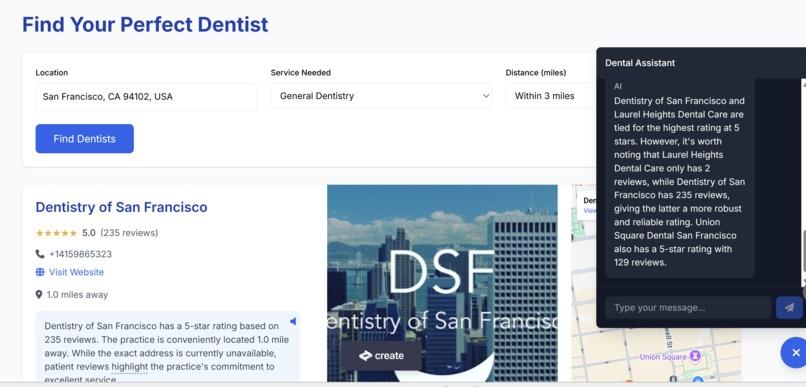Click the Union Square marker on map
This screenshot has height=387, width=806.
695,356
